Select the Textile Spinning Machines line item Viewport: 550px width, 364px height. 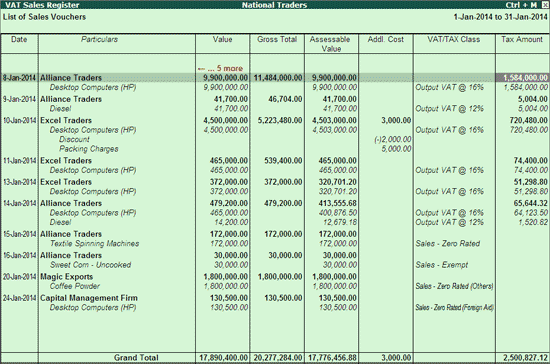click(94, 243)
